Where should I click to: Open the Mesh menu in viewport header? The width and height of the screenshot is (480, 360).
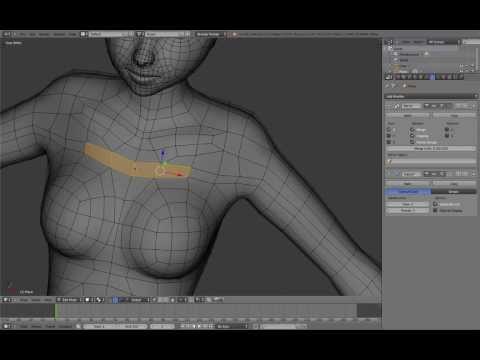(48, 300)
